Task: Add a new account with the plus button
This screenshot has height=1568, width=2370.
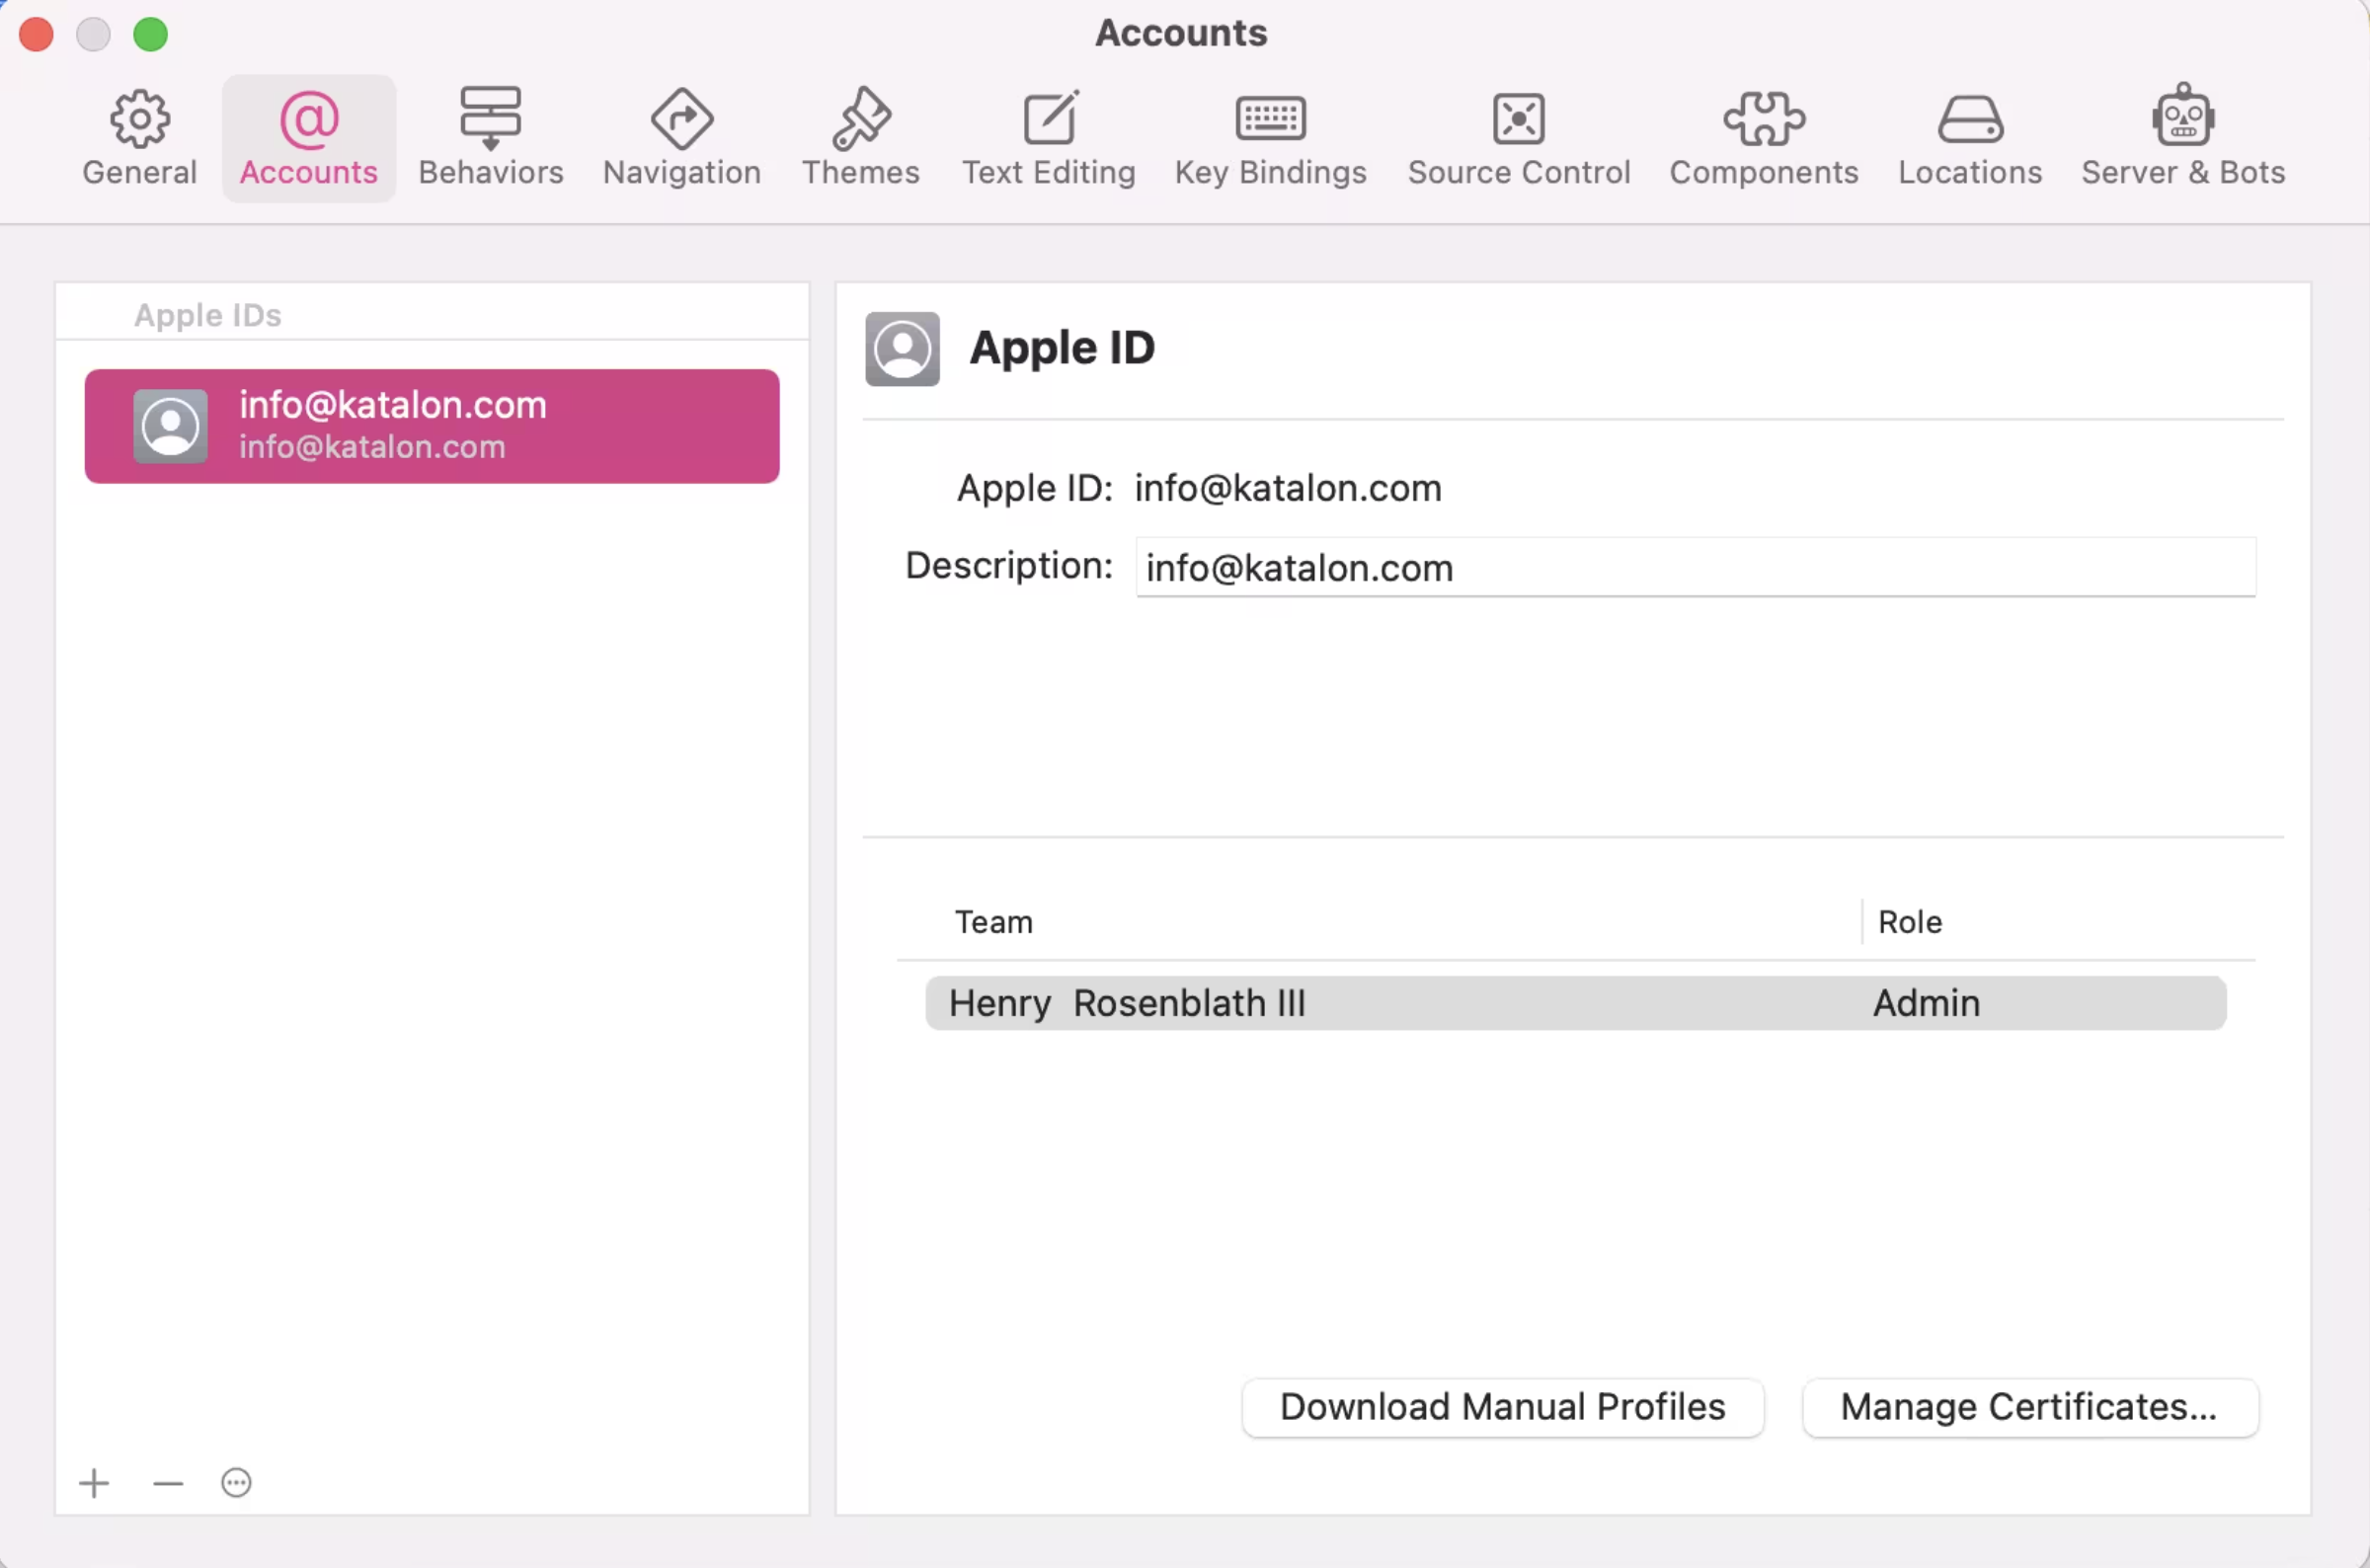Action: click(93, 1483)
